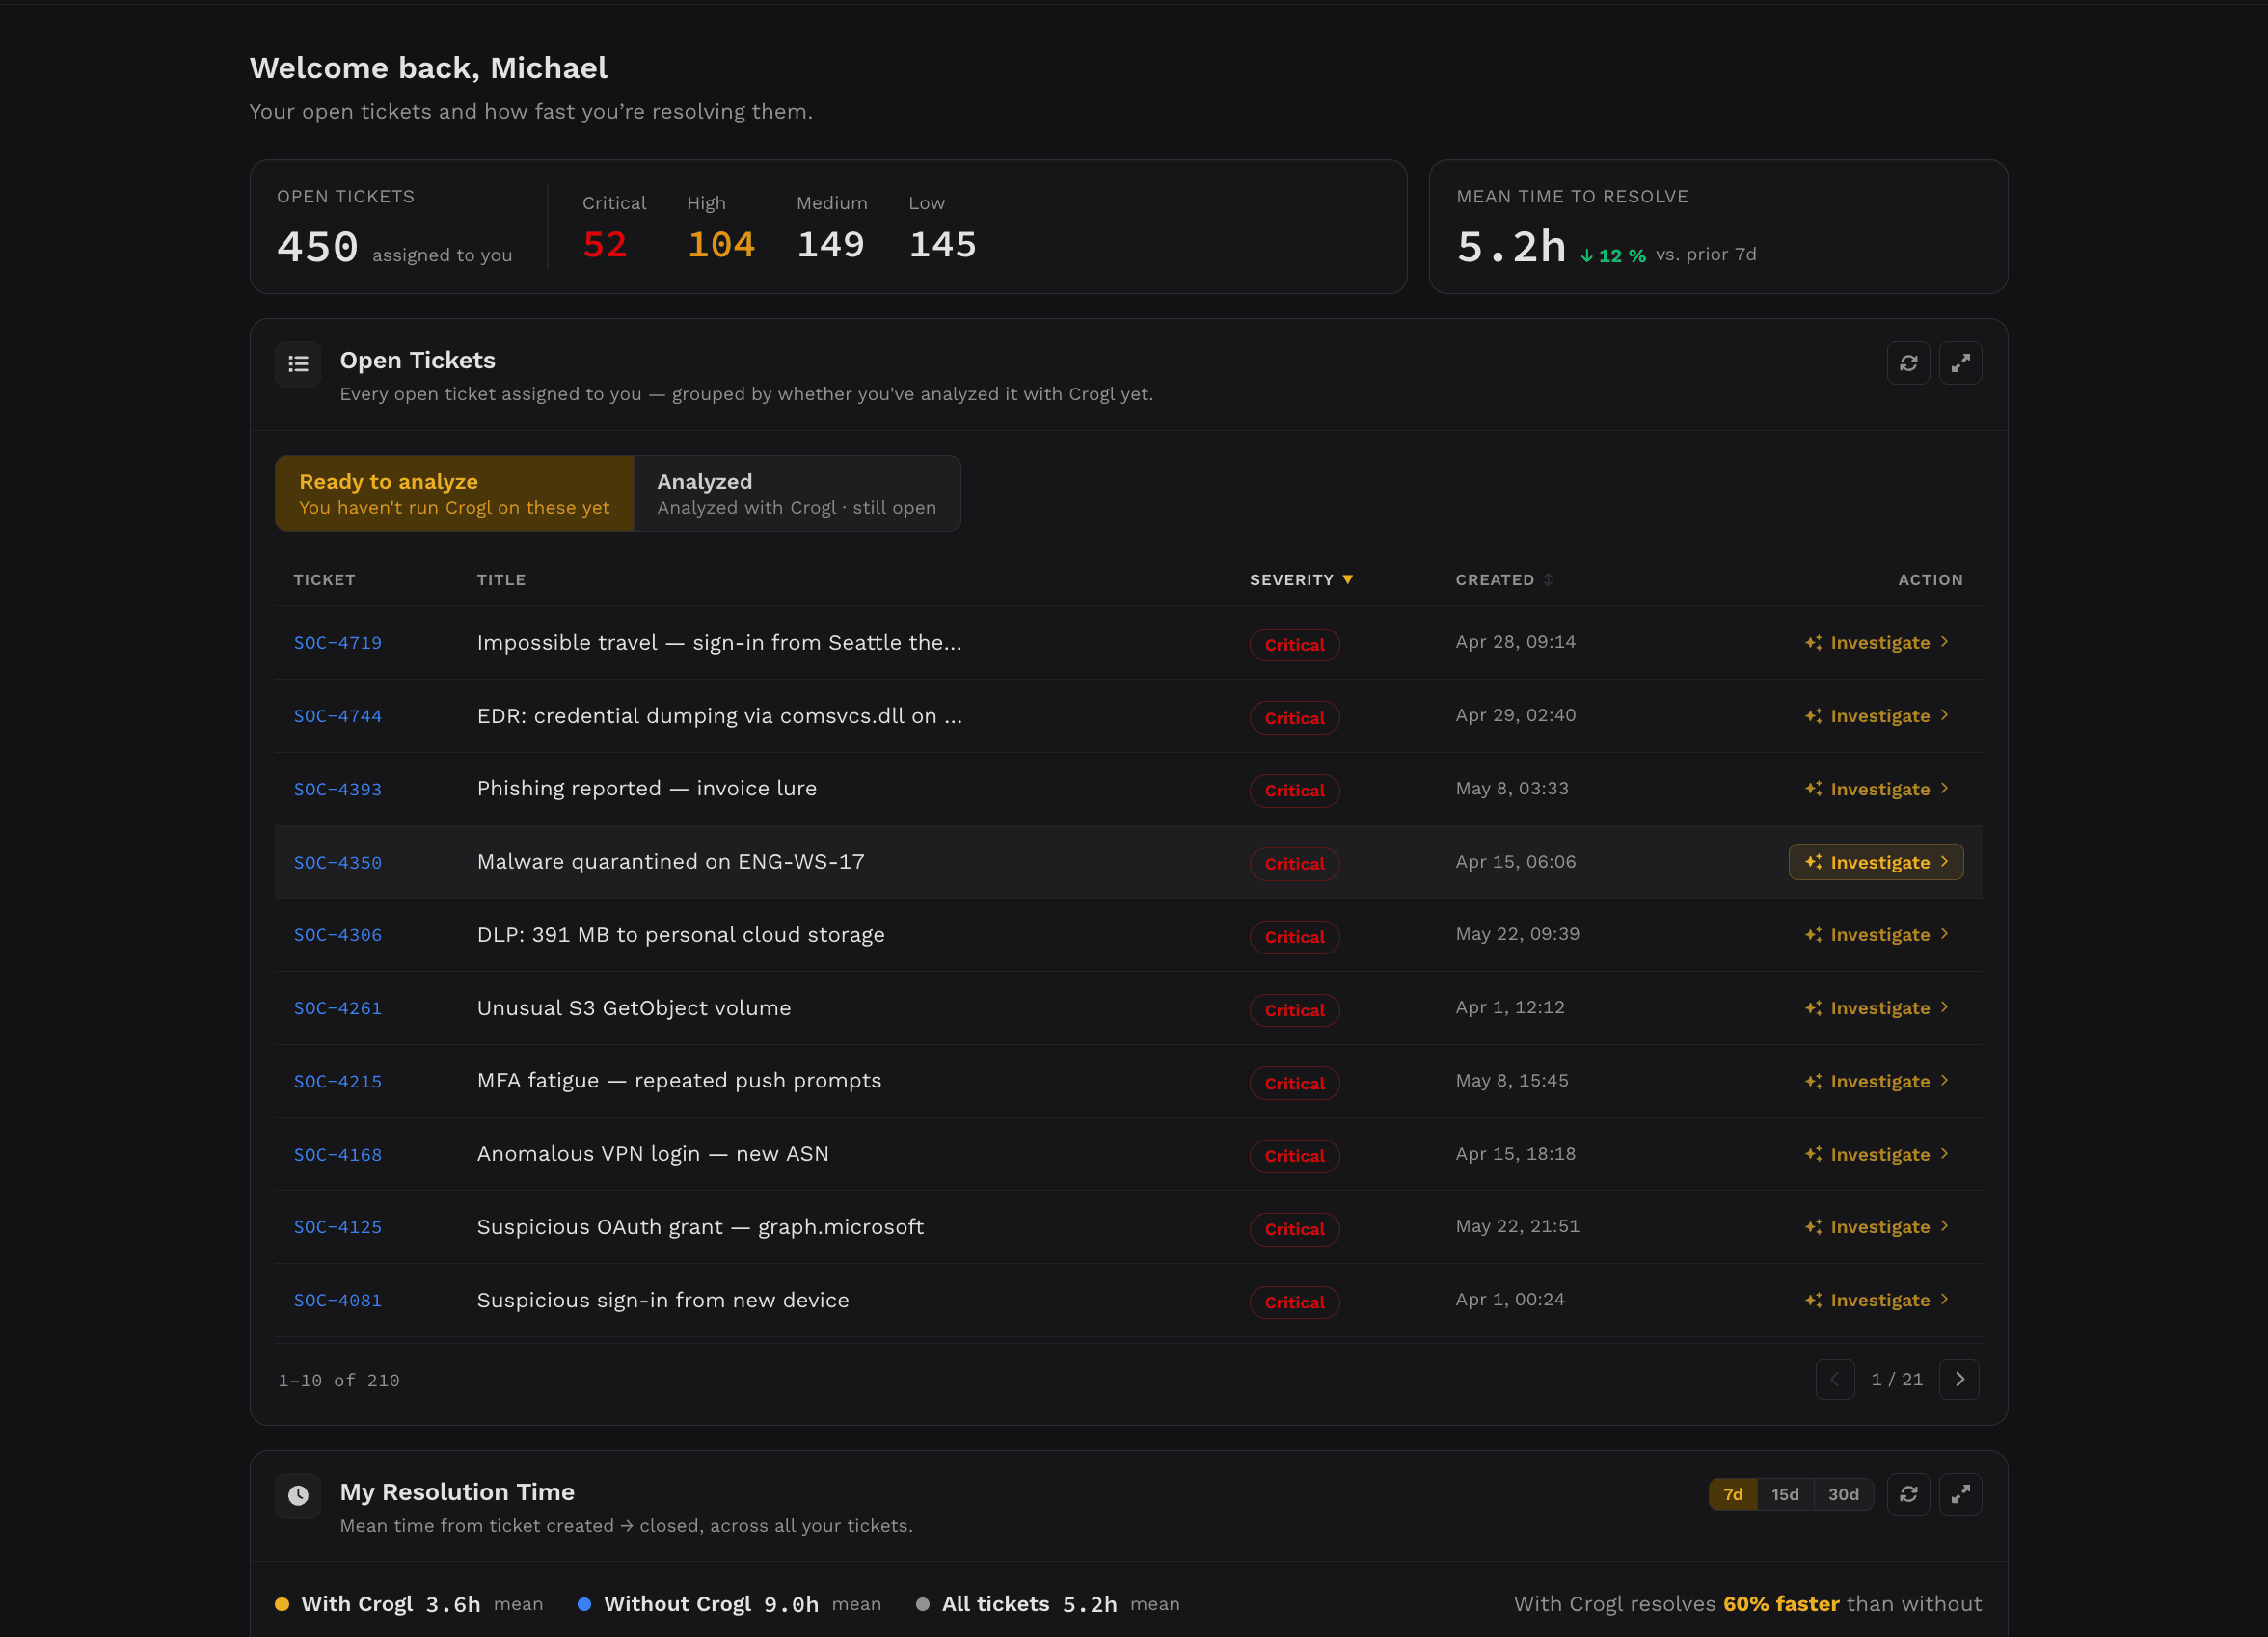
Task: Open ticket SOC-4215
Action: (338, 1081)
